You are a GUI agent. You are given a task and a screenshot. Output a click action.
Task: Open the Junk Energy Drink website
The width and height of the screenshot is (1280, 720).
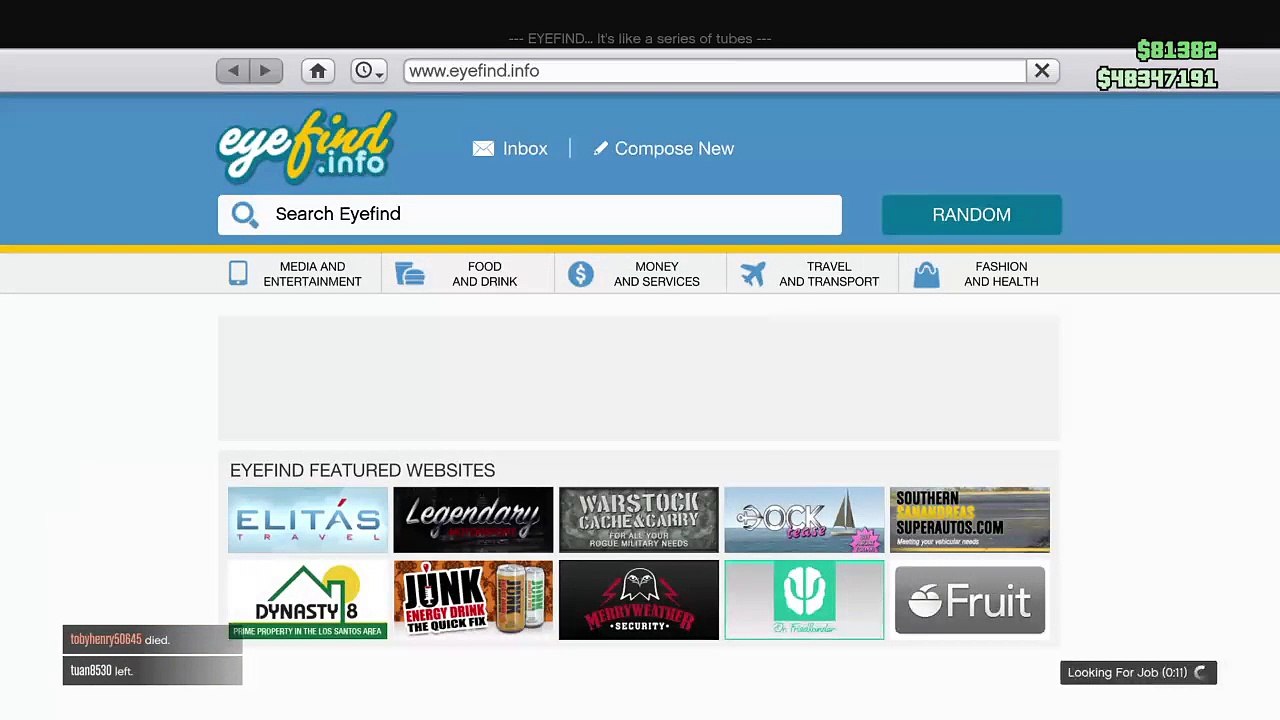[x=473, y=600]
